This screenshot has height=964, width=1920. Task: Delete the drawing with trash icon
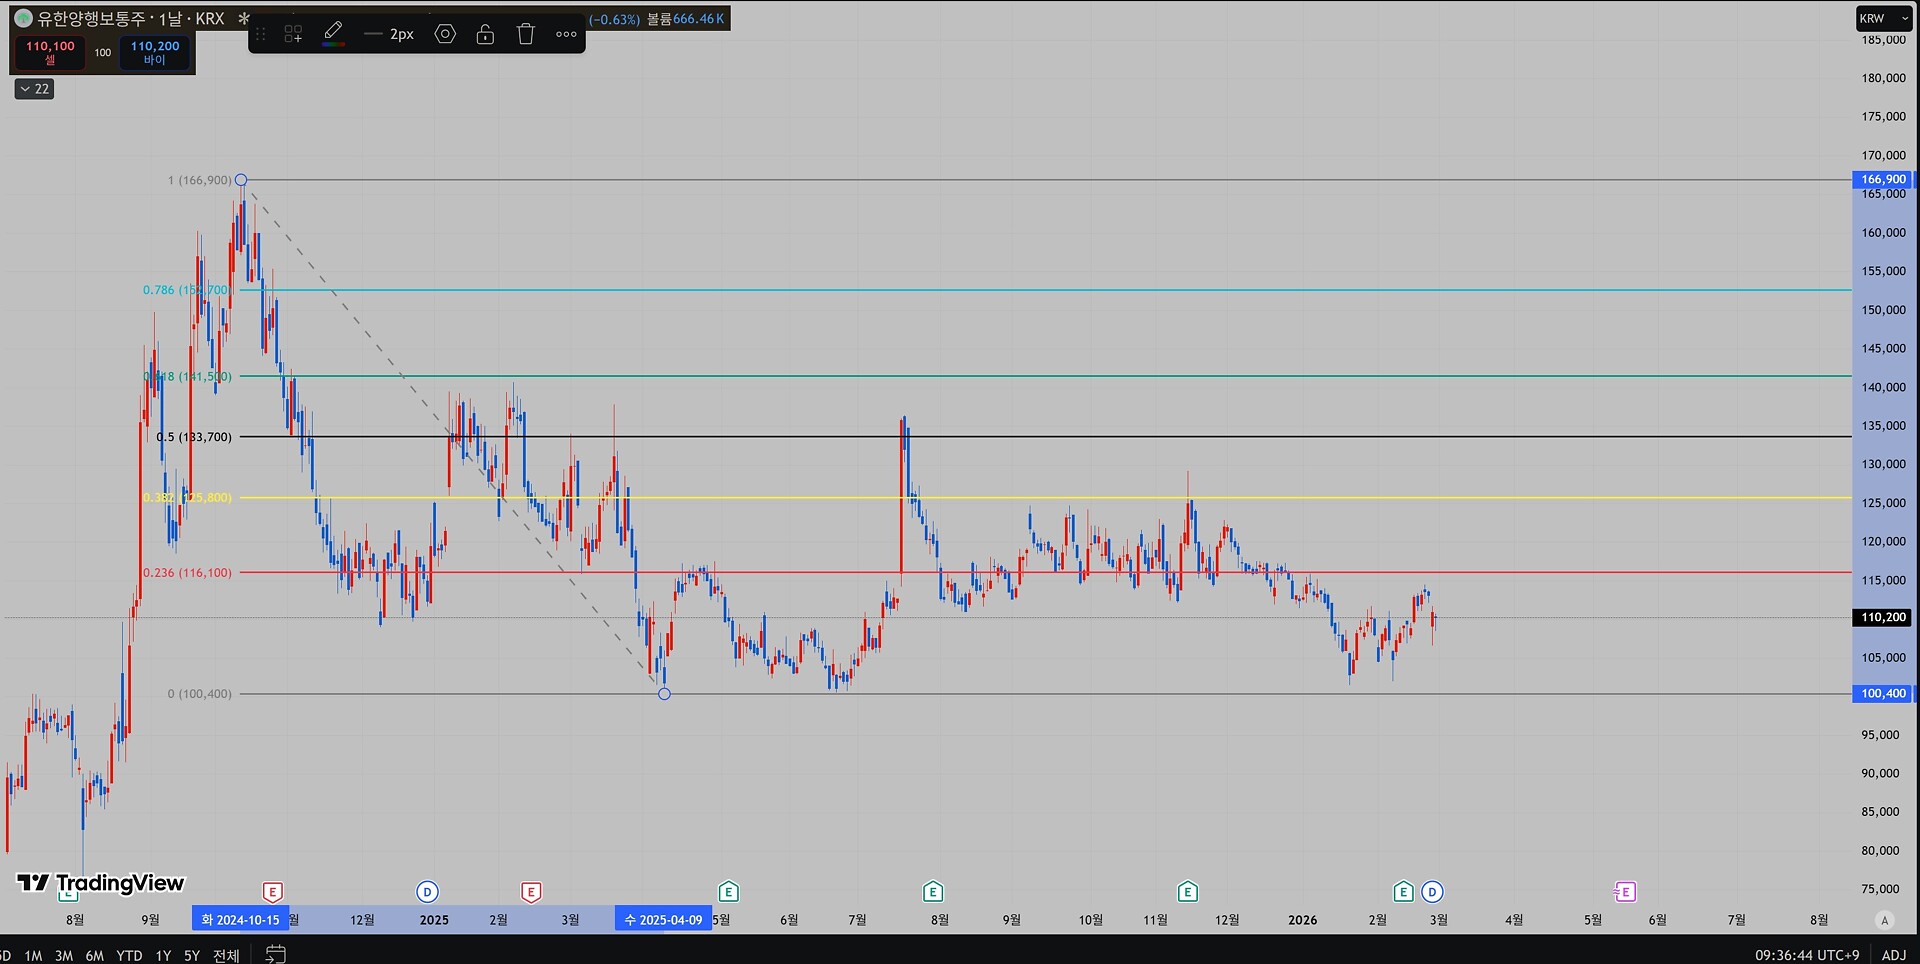[526, 34]
